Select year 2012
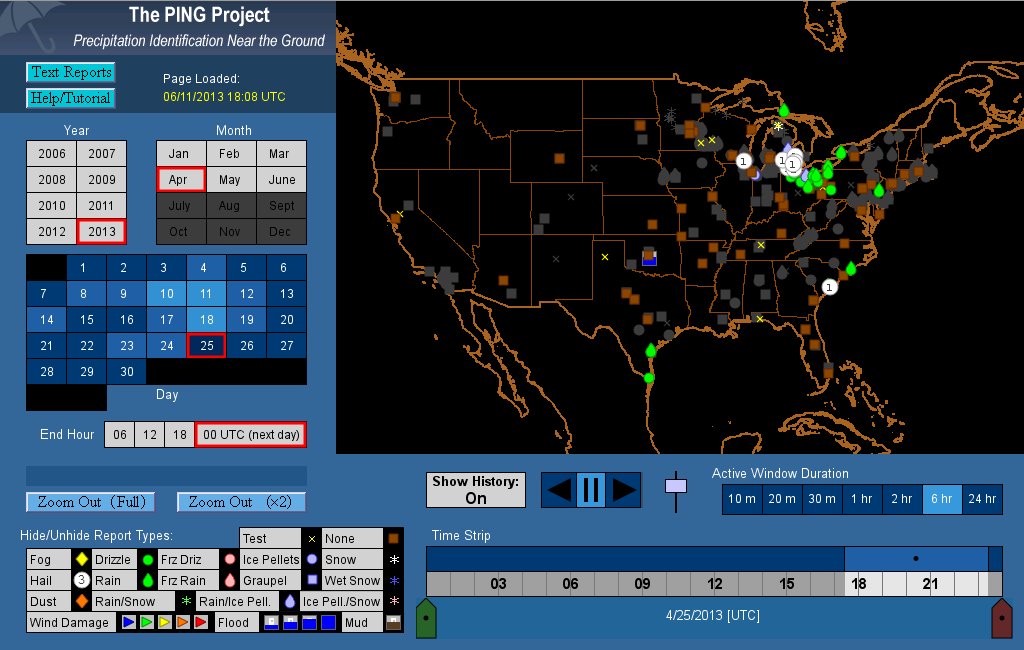Screen dimensions: 1024x650 [x=51, y=231]
